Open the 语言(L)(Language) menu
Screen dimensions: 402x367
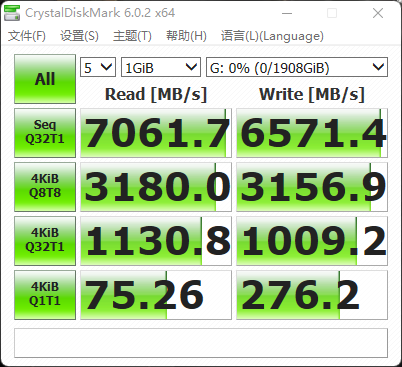point(272,36)
